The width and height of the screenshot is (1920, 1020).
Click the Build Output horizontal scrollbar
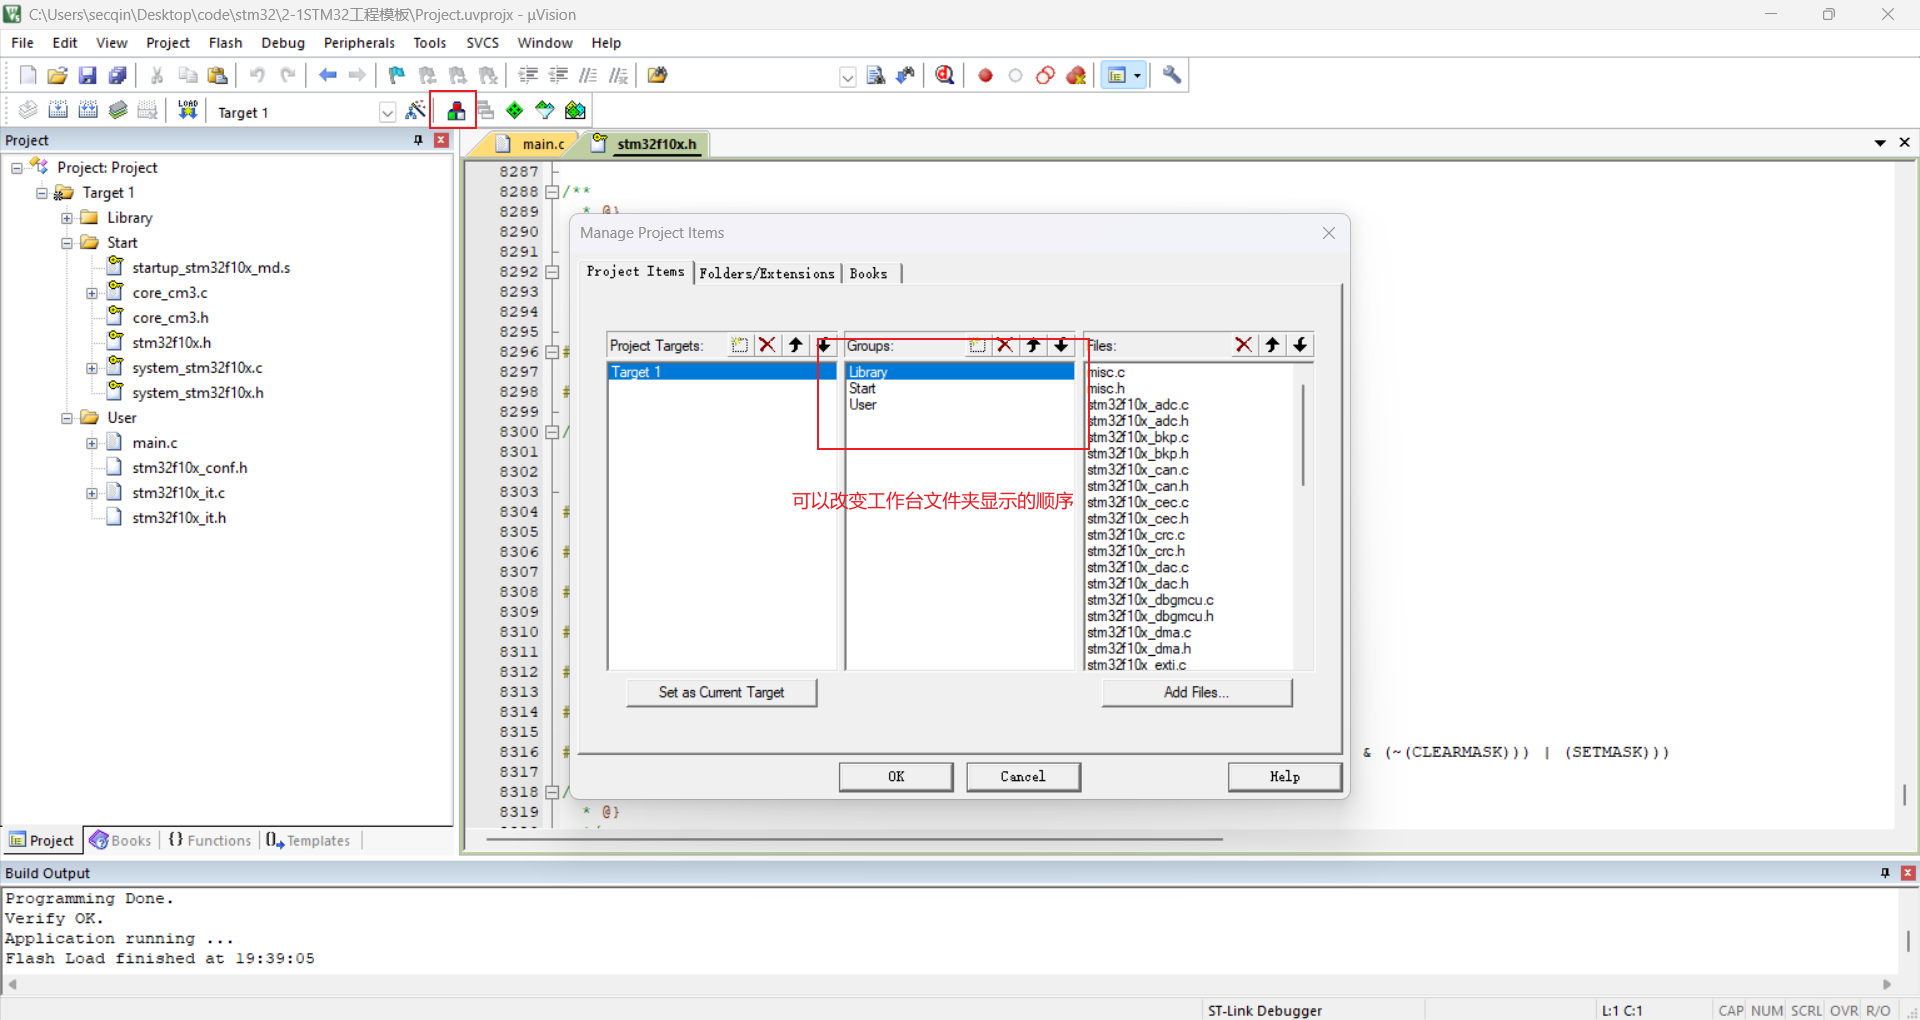(x=949, y=984)
